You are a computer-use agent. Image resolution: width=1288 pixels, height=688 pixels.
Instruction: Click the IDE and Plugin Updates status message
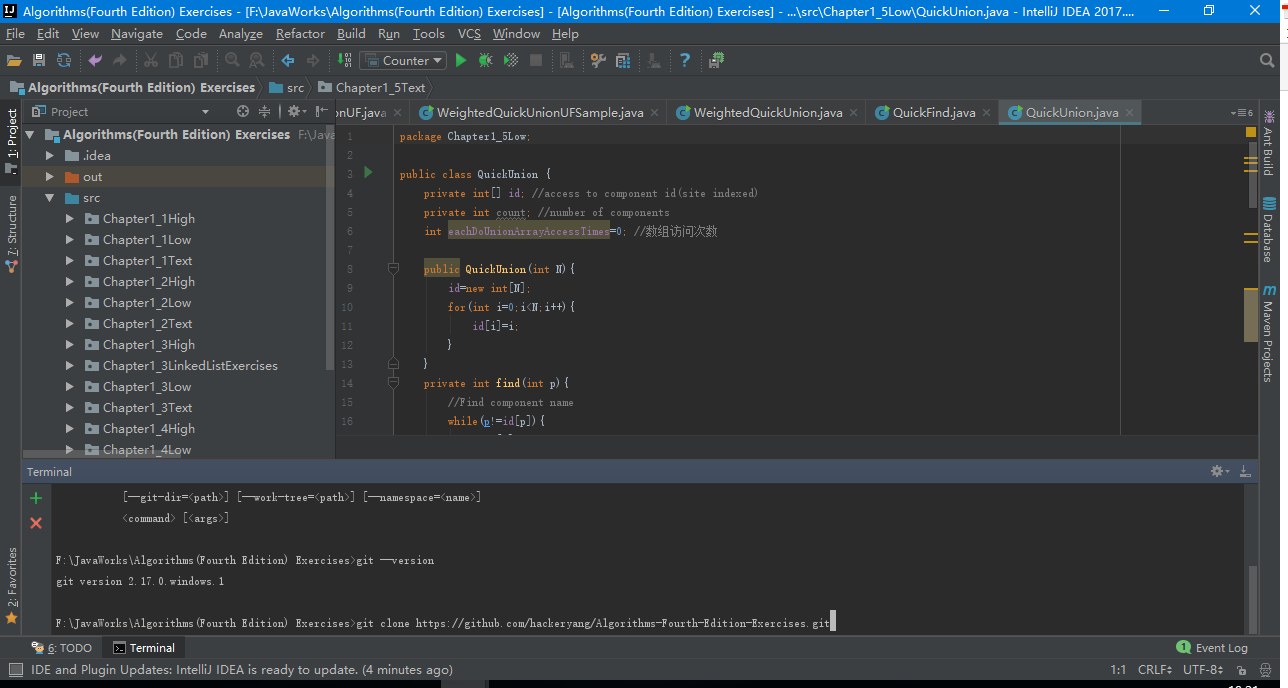pos(242,670)
